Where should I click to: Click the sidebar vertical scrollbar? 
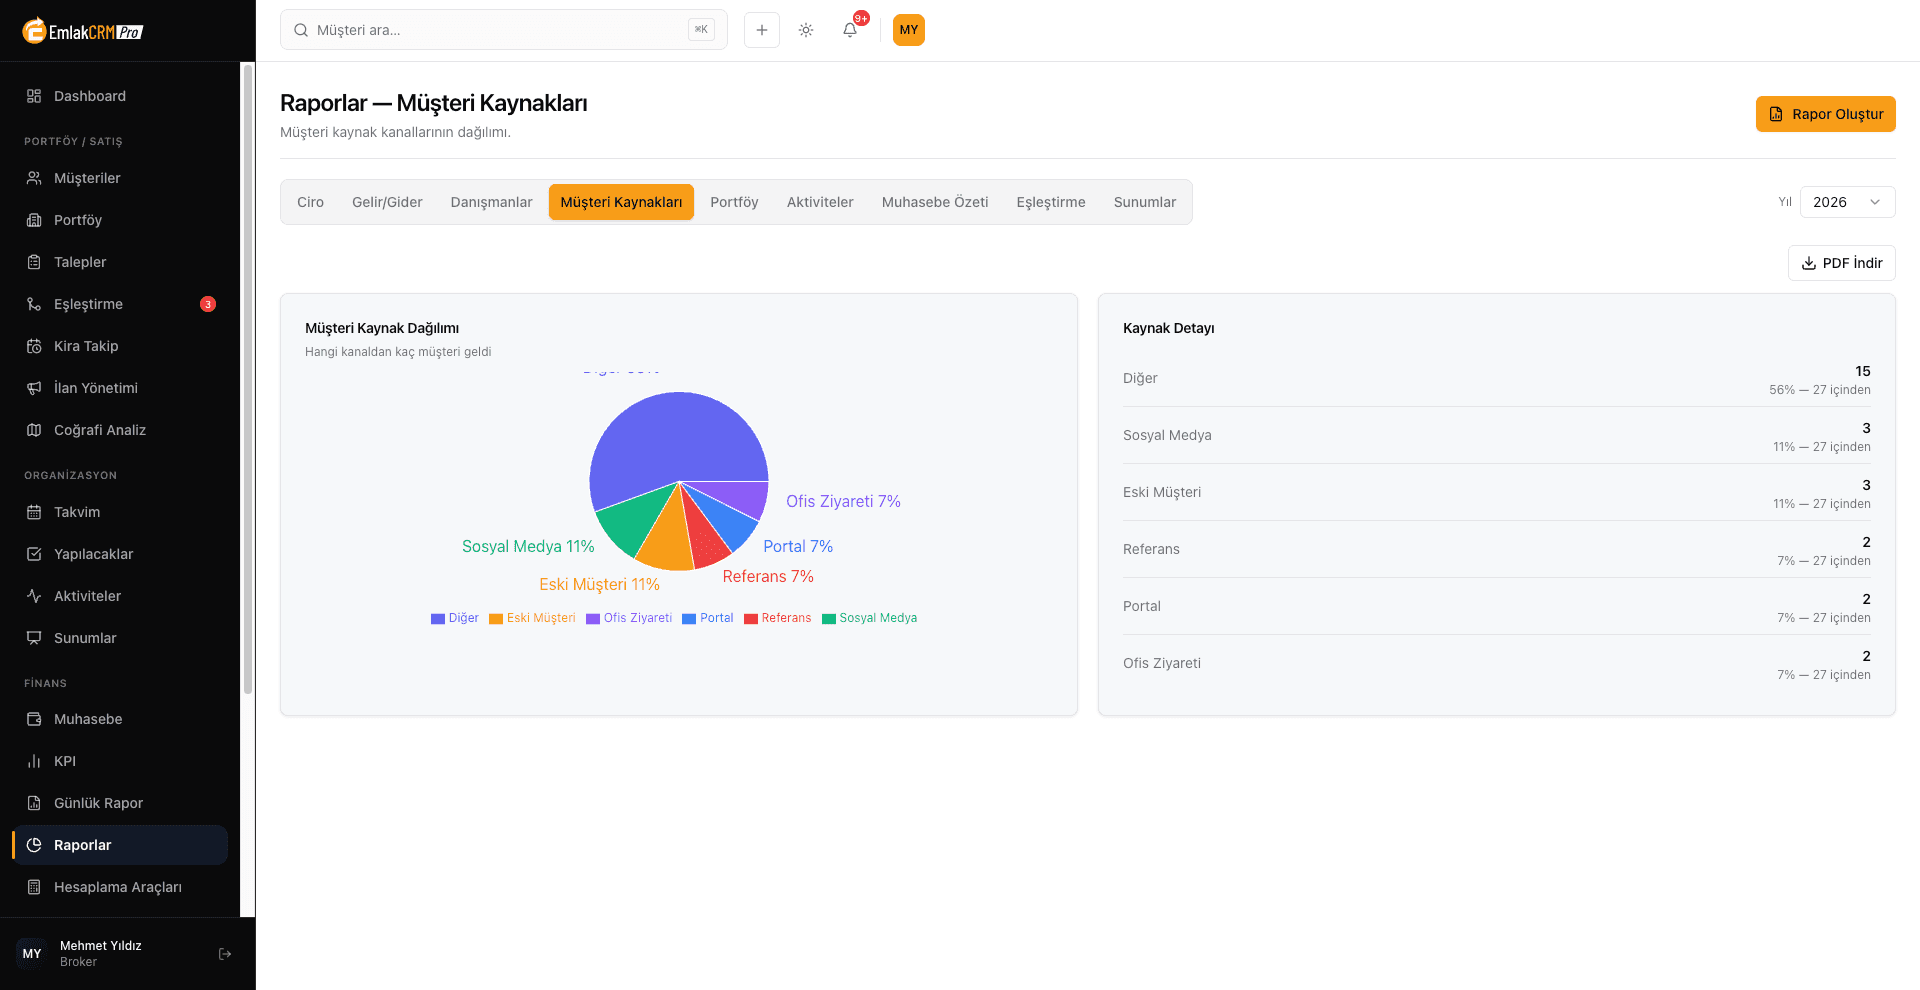(x=248, y=380)
